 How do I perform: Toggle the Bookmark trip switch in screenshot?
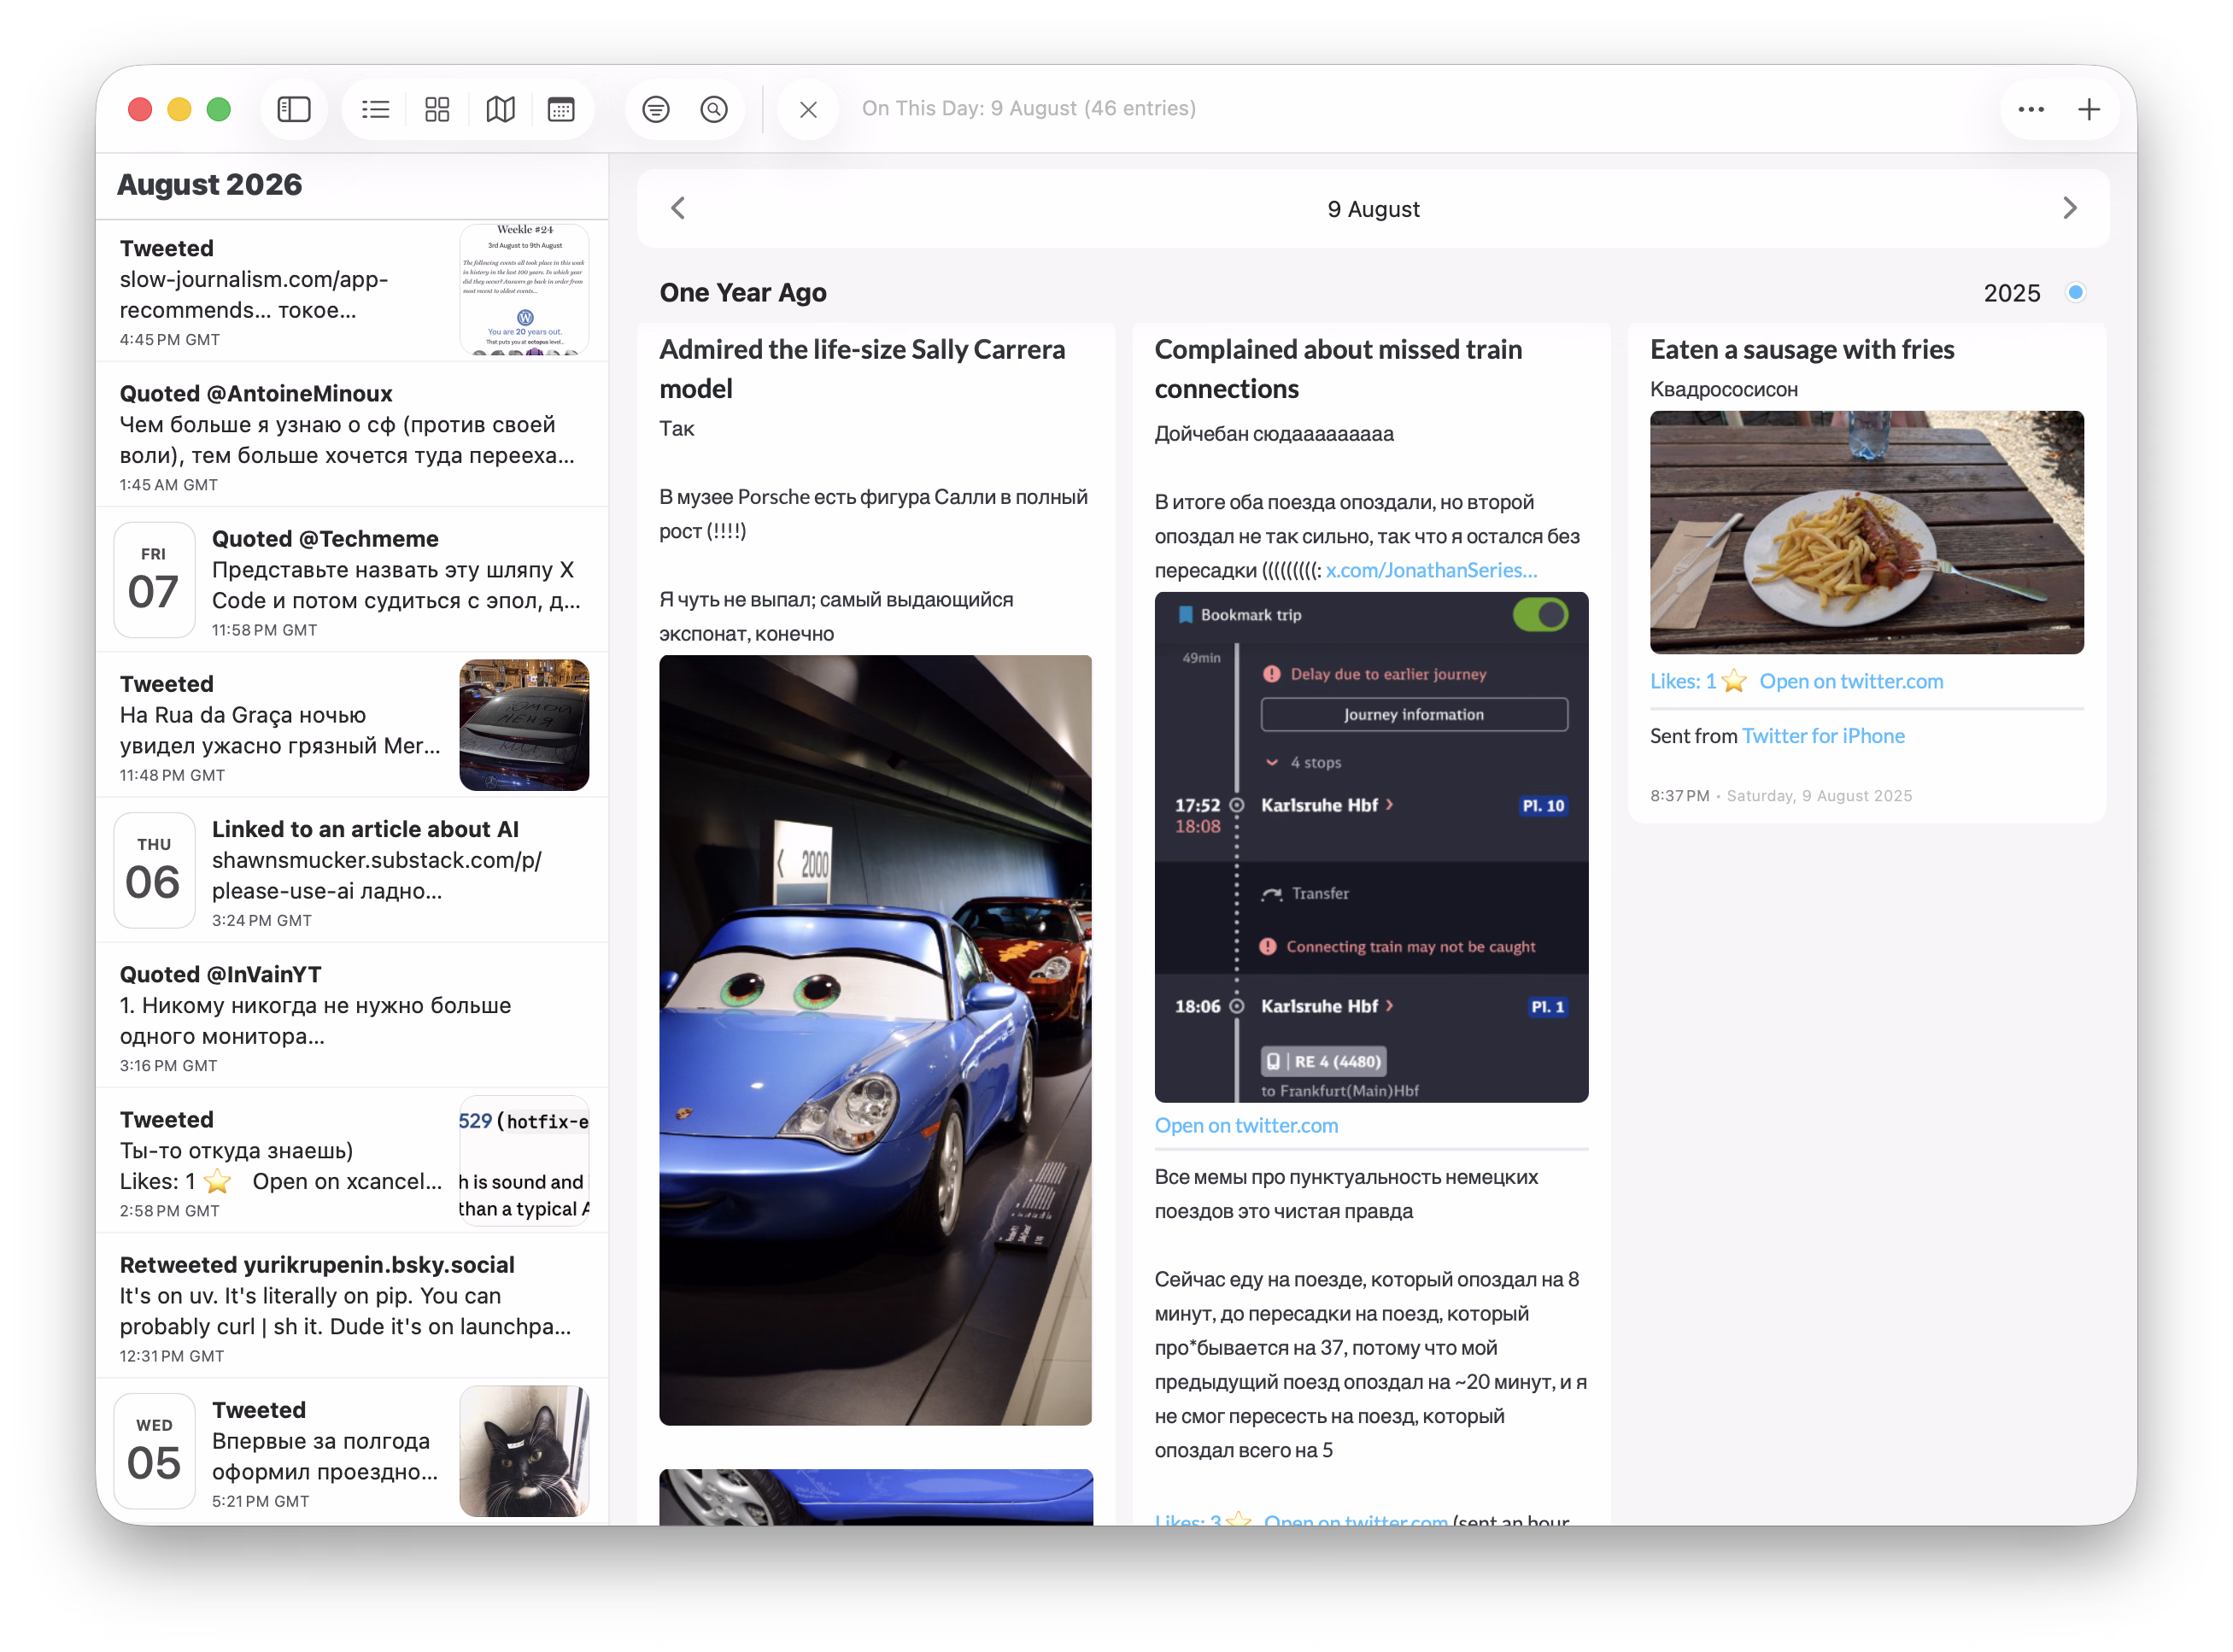click(x=1539, y=614)
